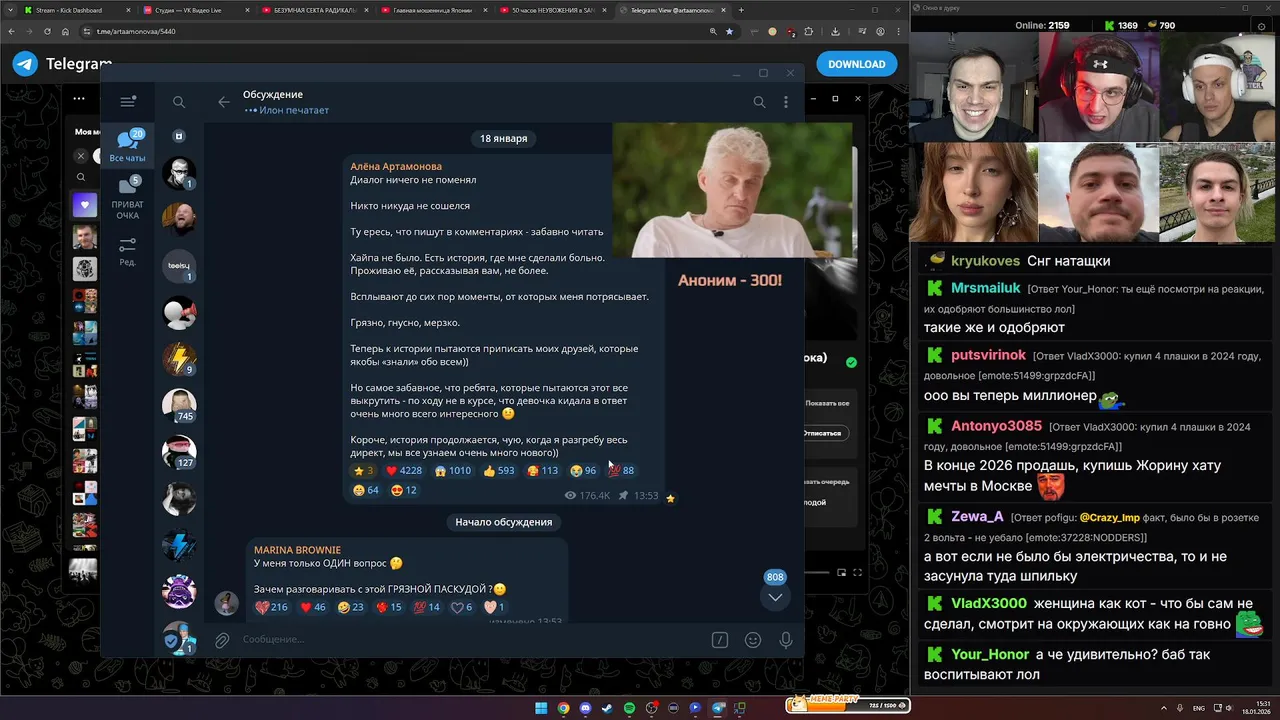Click attach file paperclip icon
Viewport: 1280px width, 720px height.
pyautogui.click(x=222, y=639)
